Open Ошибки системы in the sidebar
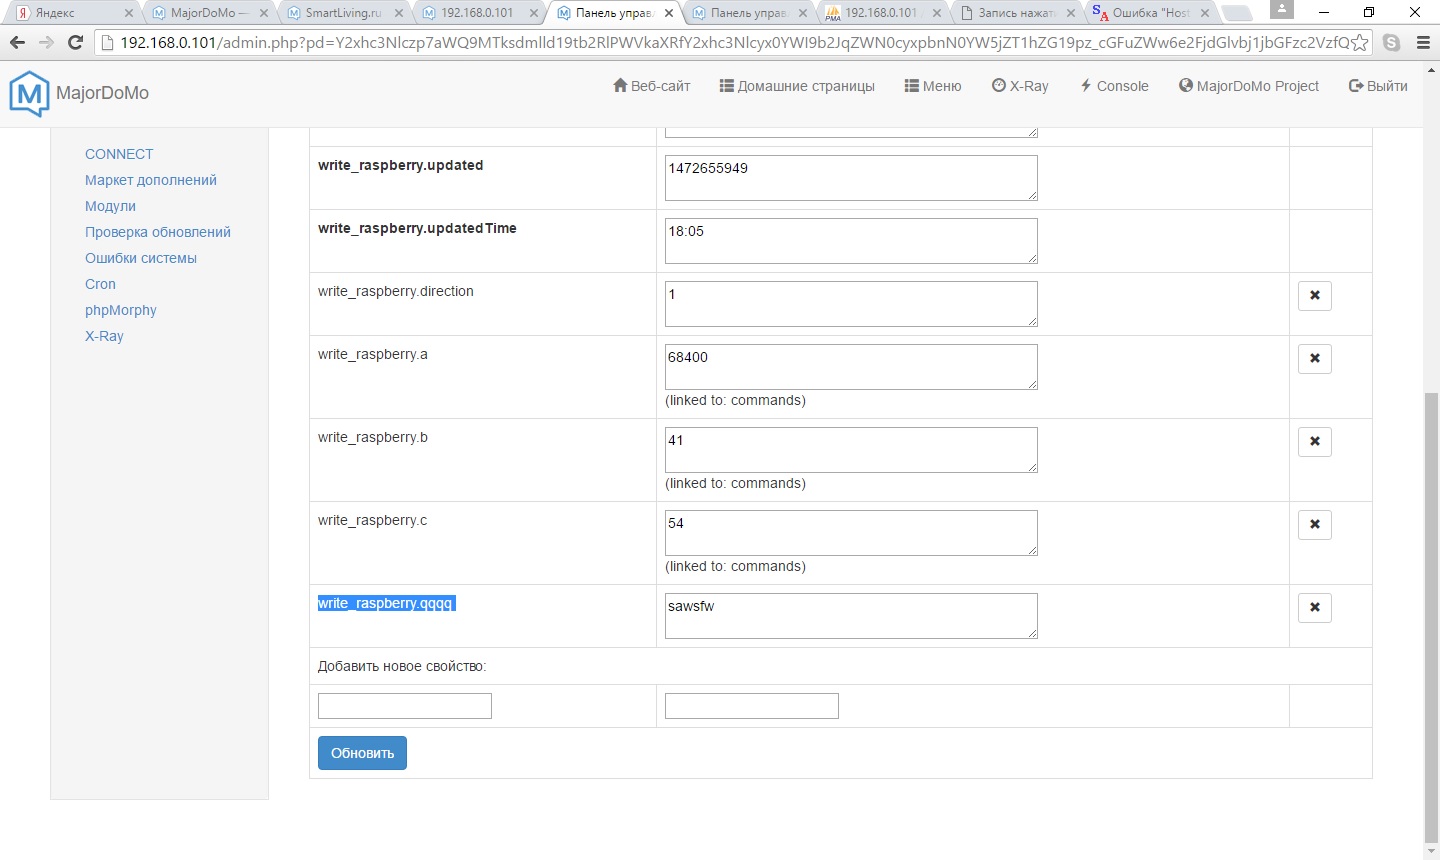The image size is (1440, 860). pos(141,258)
